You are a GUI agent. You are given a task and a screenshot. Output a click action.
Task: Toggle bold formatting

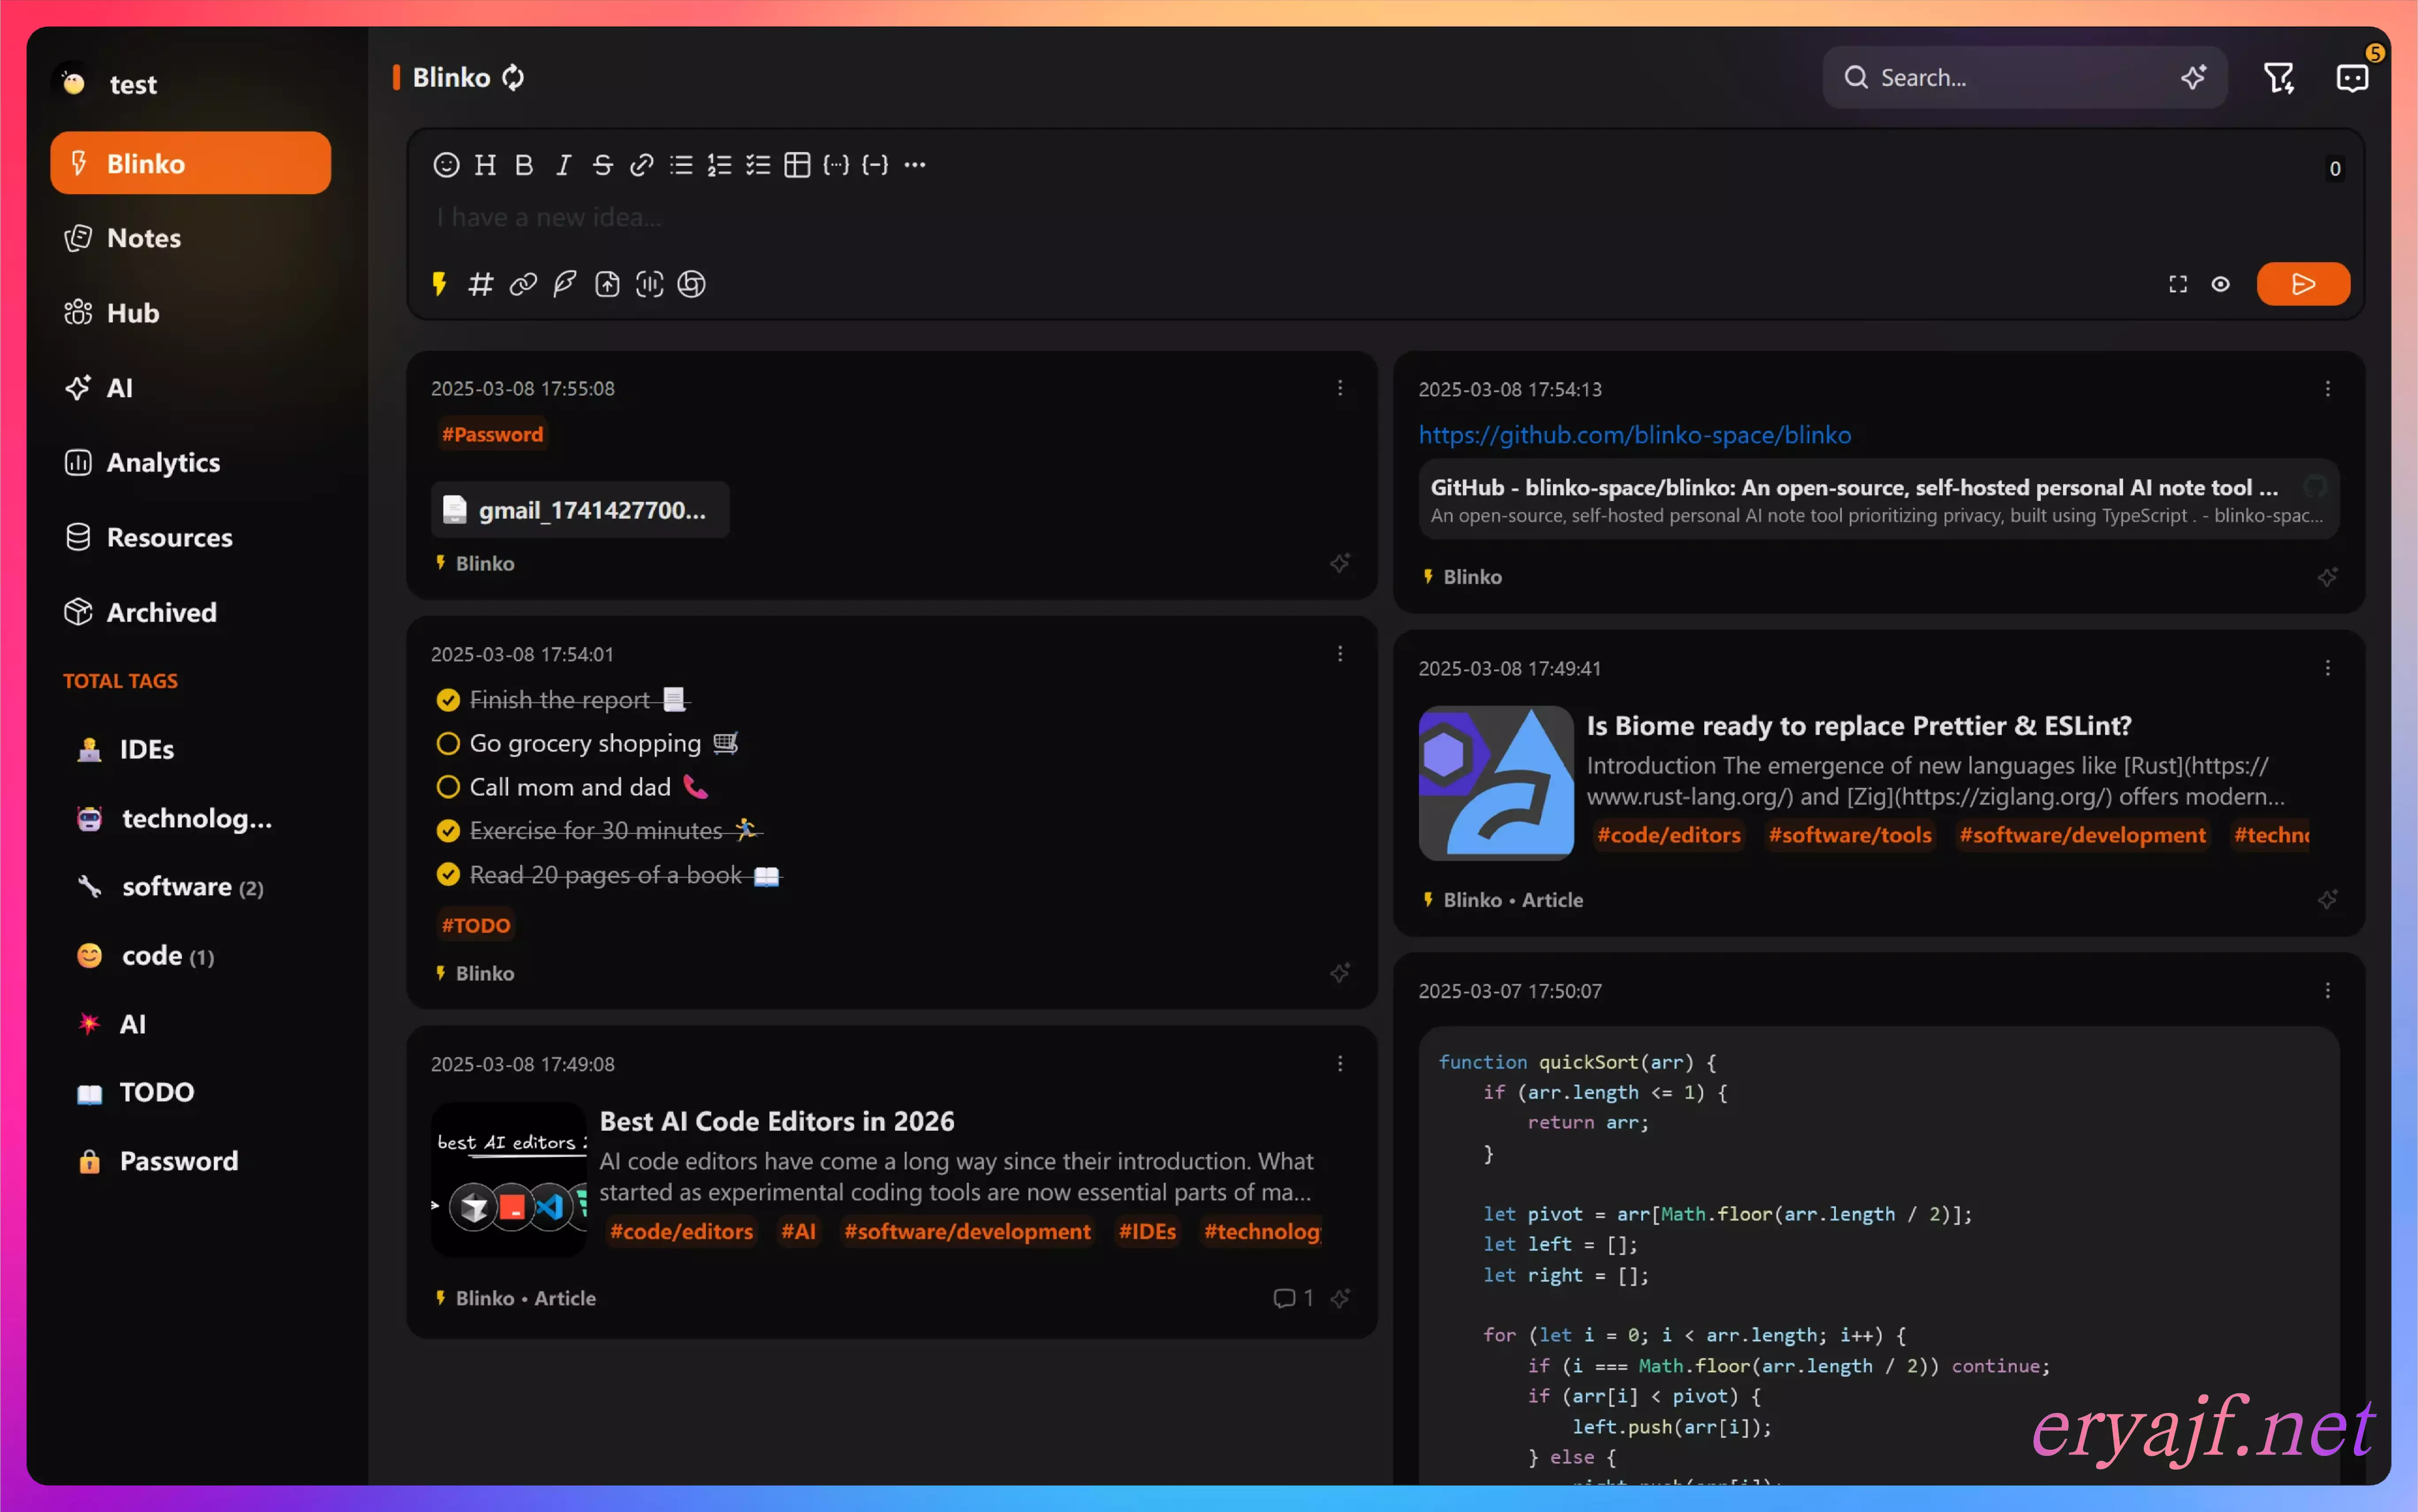click(524, 165)
